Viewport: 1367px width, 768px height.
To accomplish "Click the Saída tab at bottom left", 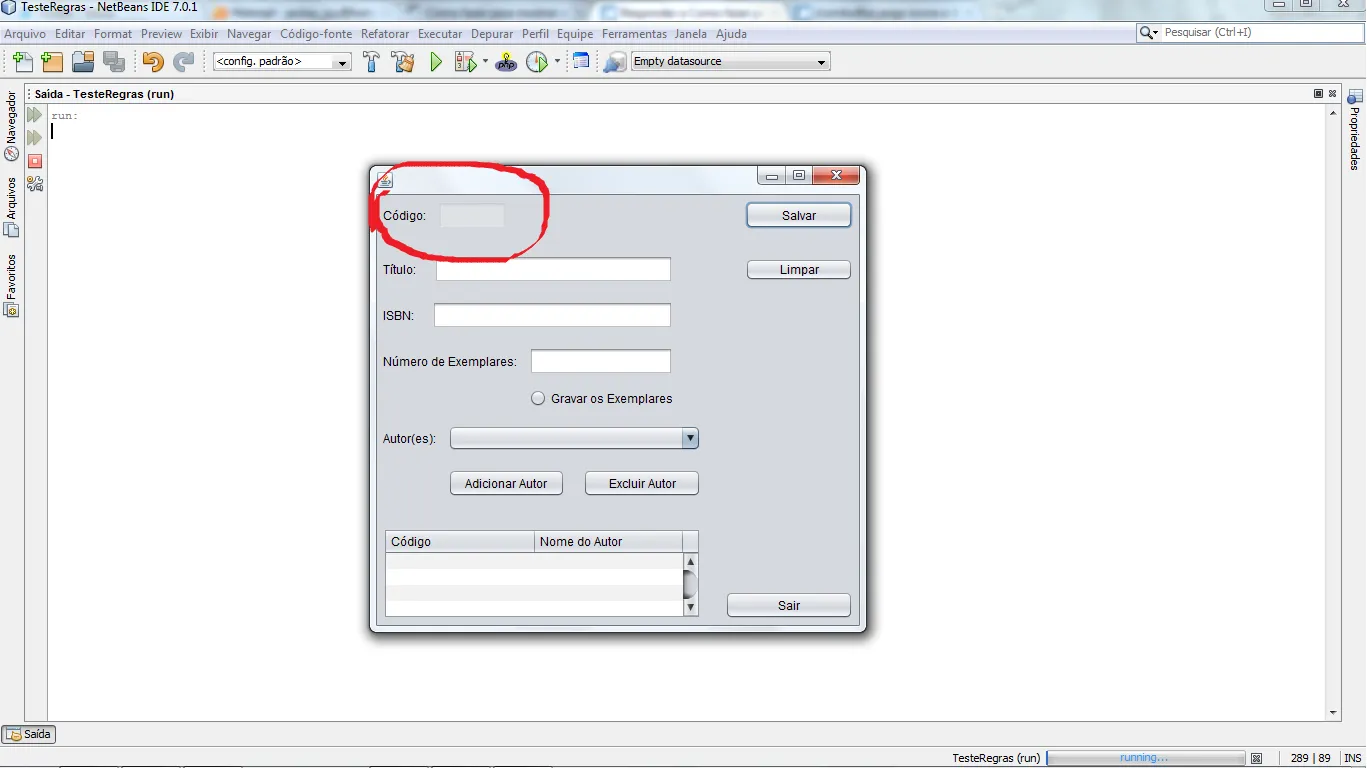I will pyautogui.click(x=29, y=734).
